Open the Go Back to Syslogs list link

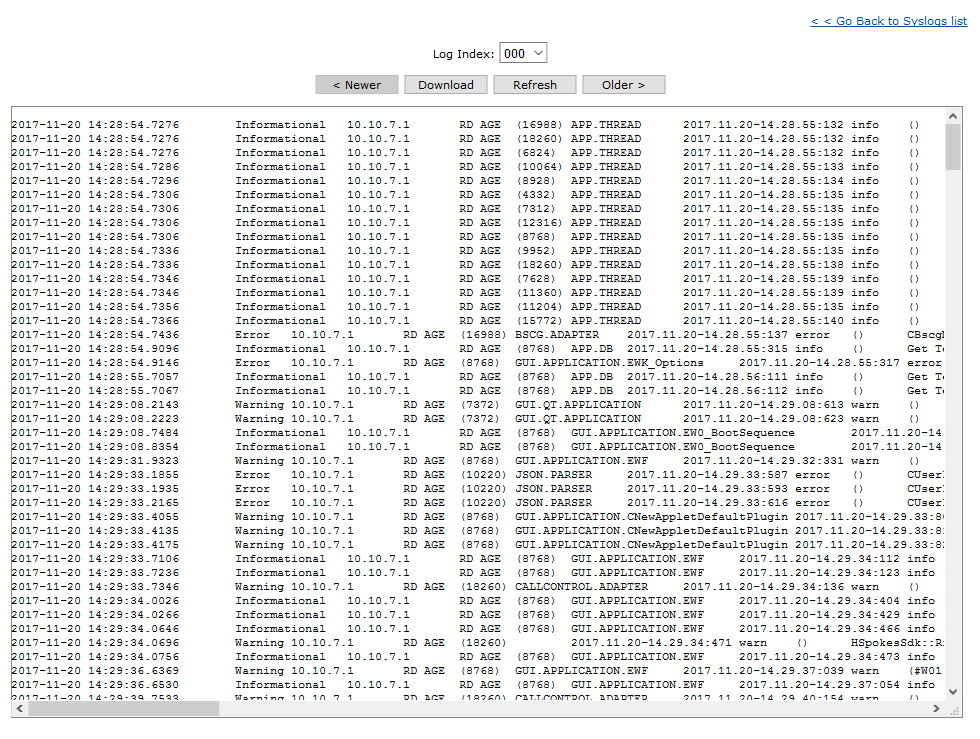pos(888,20)
